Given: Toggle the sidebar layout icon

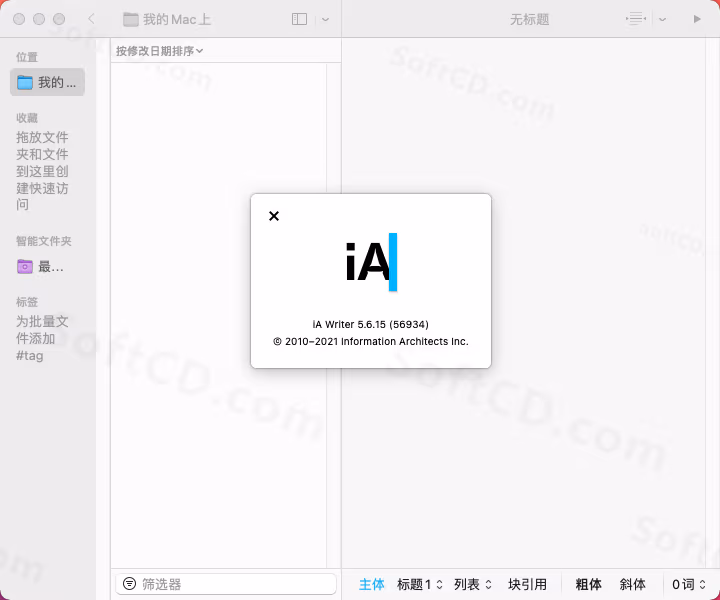Looking at the screenshot, I should 299,19.
